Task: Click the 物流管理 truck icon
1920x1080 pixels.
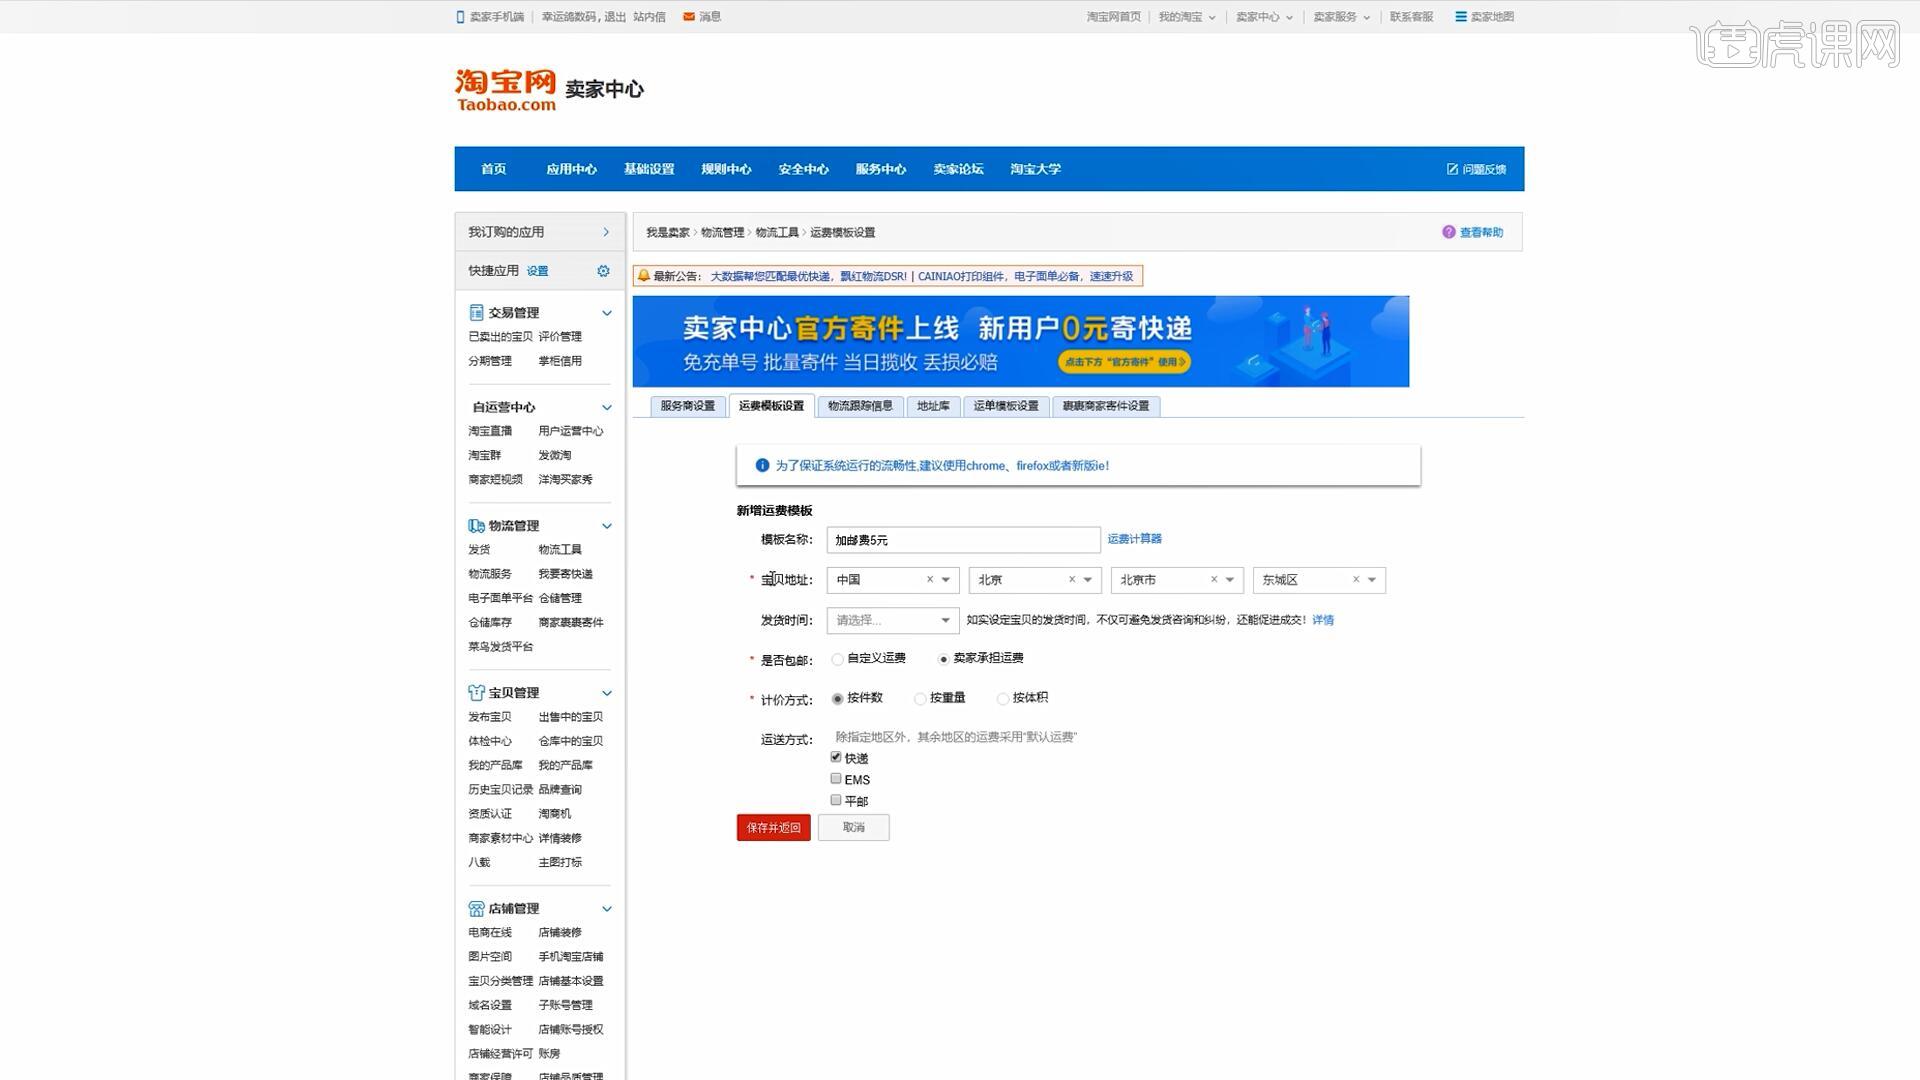Action: [476, 526]
